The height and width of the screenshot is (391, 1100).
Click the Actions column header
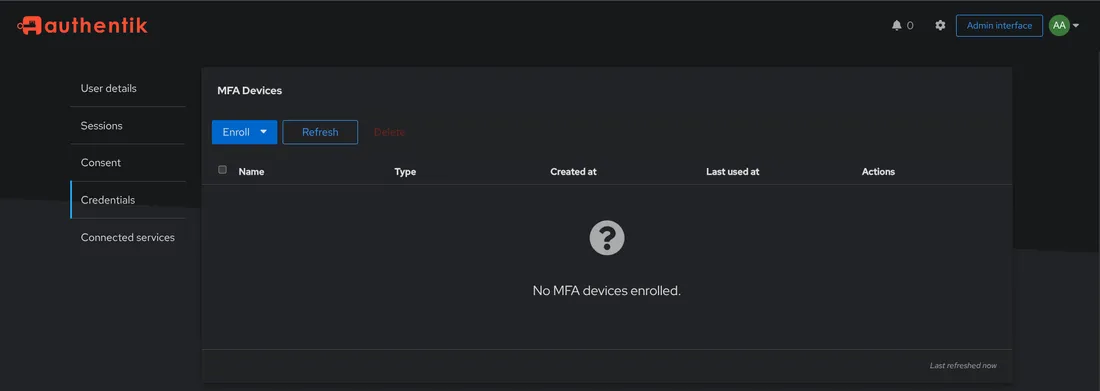[x=878, y=171]
